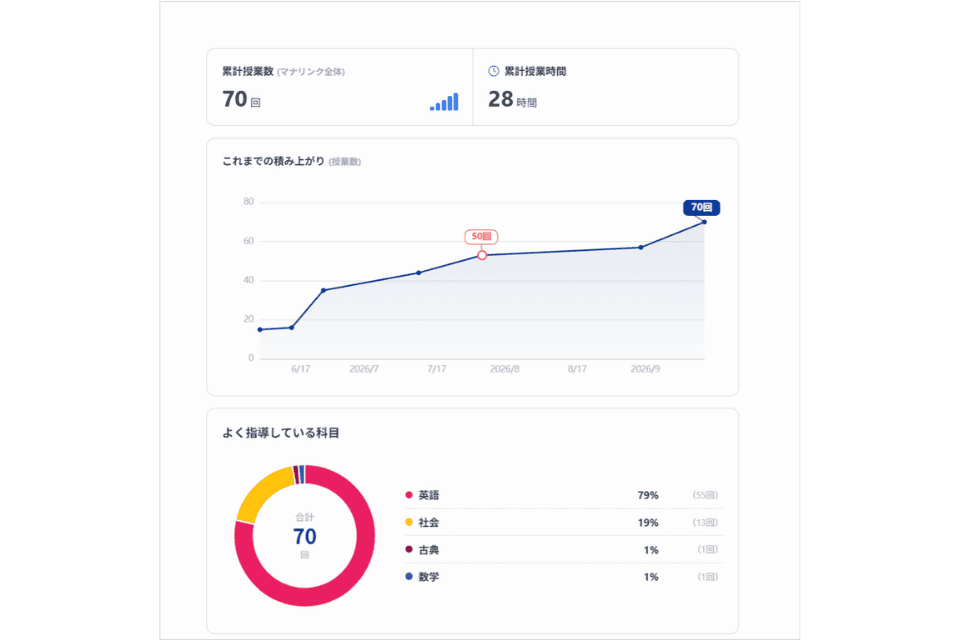This screenshot has height=640, width=960.
Task: Click the 累計授業数 heading
Action: [247, 72]
